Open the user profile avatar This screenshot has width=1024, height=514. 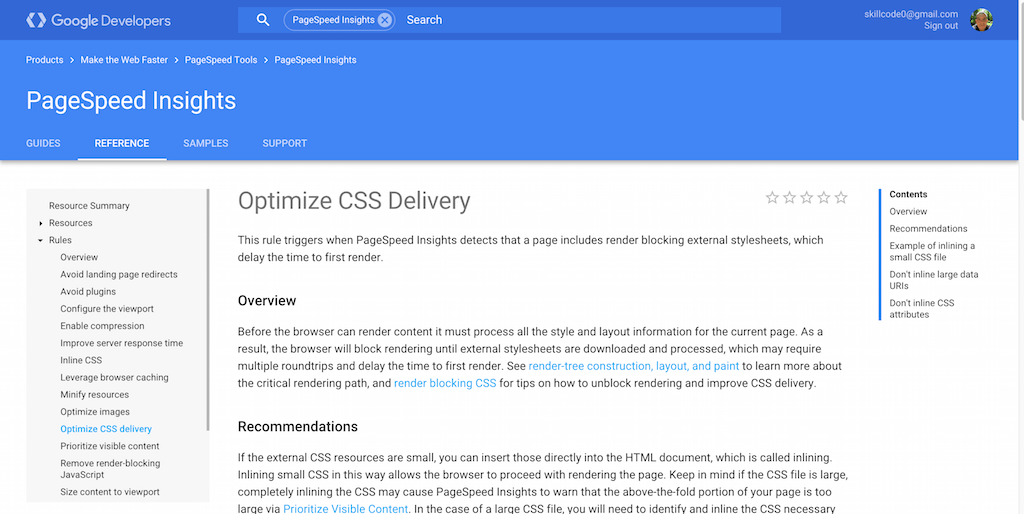point(981,20)
